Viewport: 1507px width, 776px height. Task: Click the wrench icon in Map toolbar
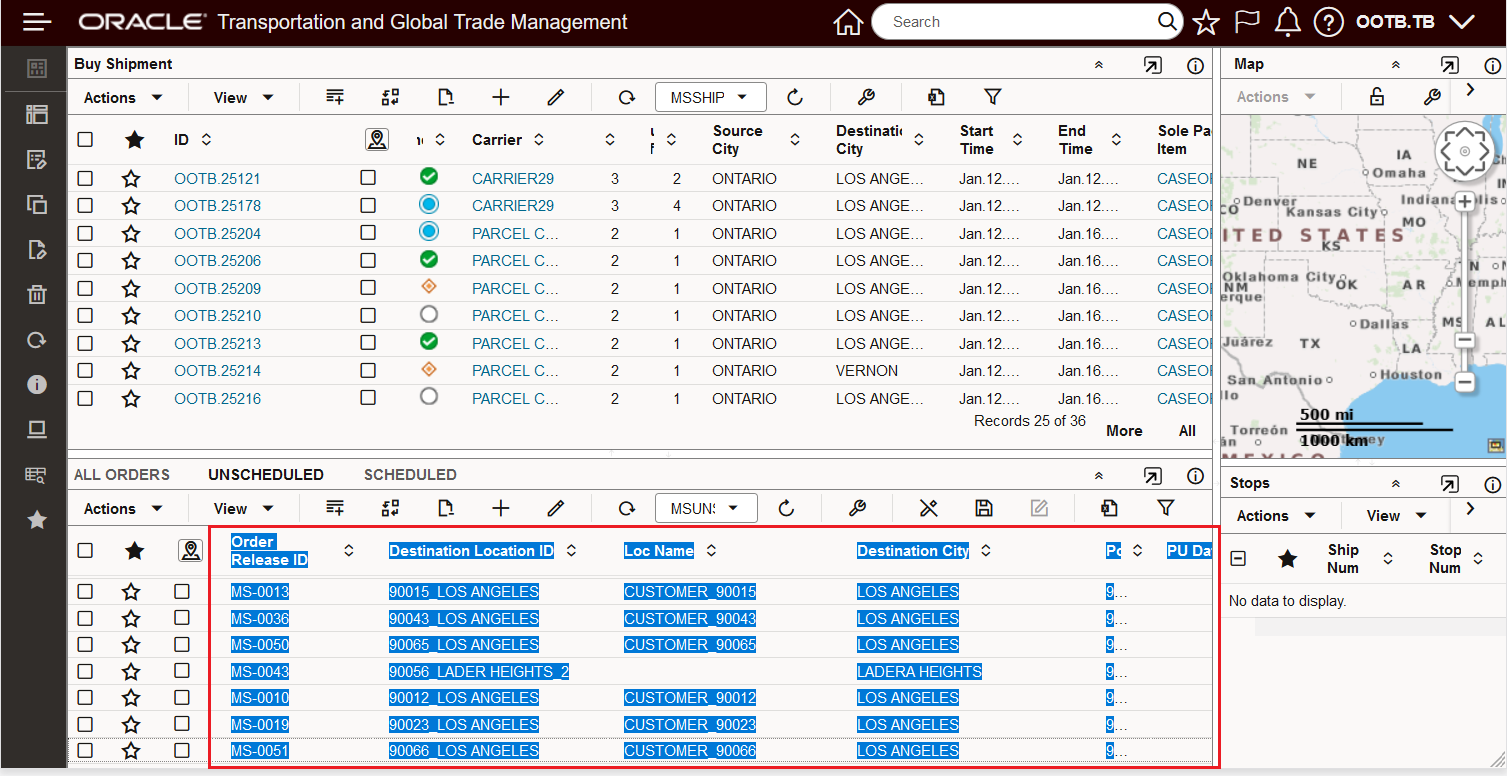1432,97
